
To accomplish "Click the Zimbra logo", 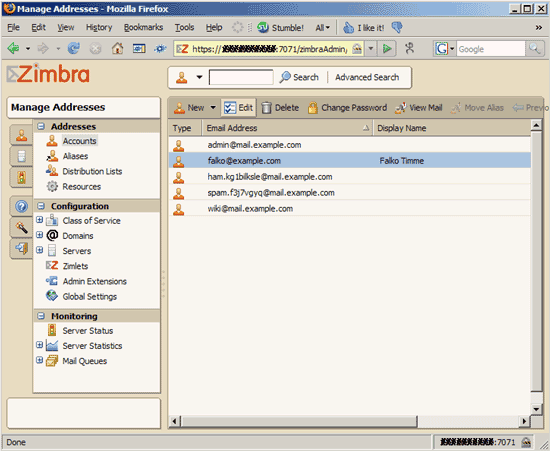I will 48,74.
